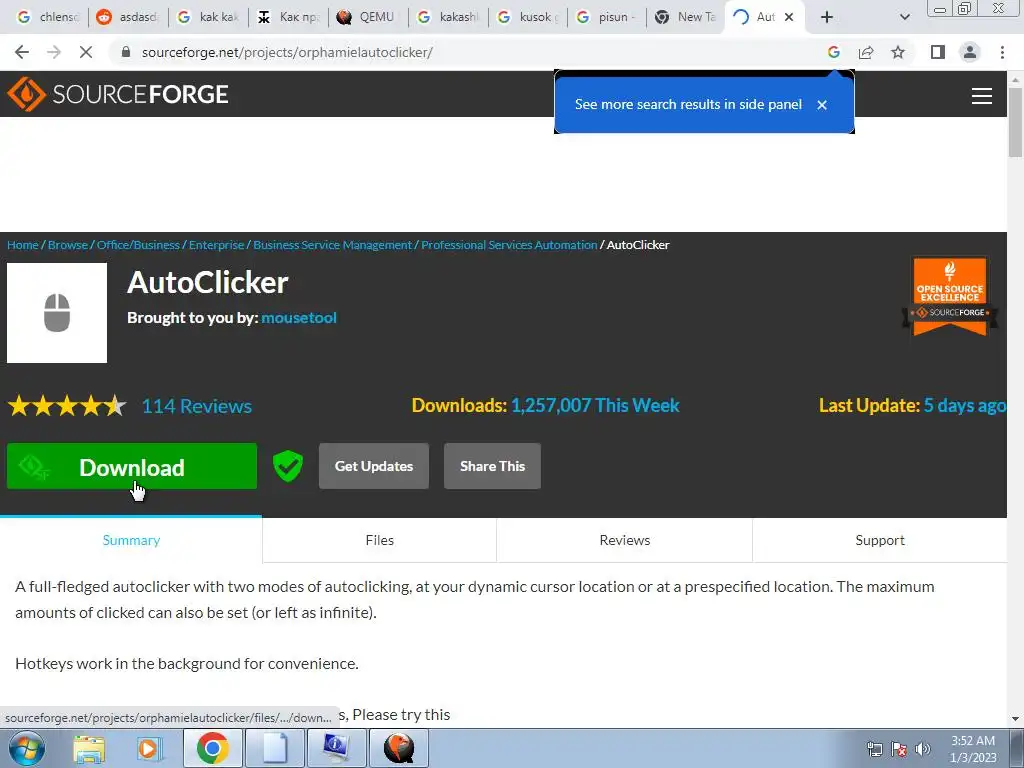Stop page loading with X button
Image resolution: width=1024 pixels, height=768 pixels.
[86, 52]
